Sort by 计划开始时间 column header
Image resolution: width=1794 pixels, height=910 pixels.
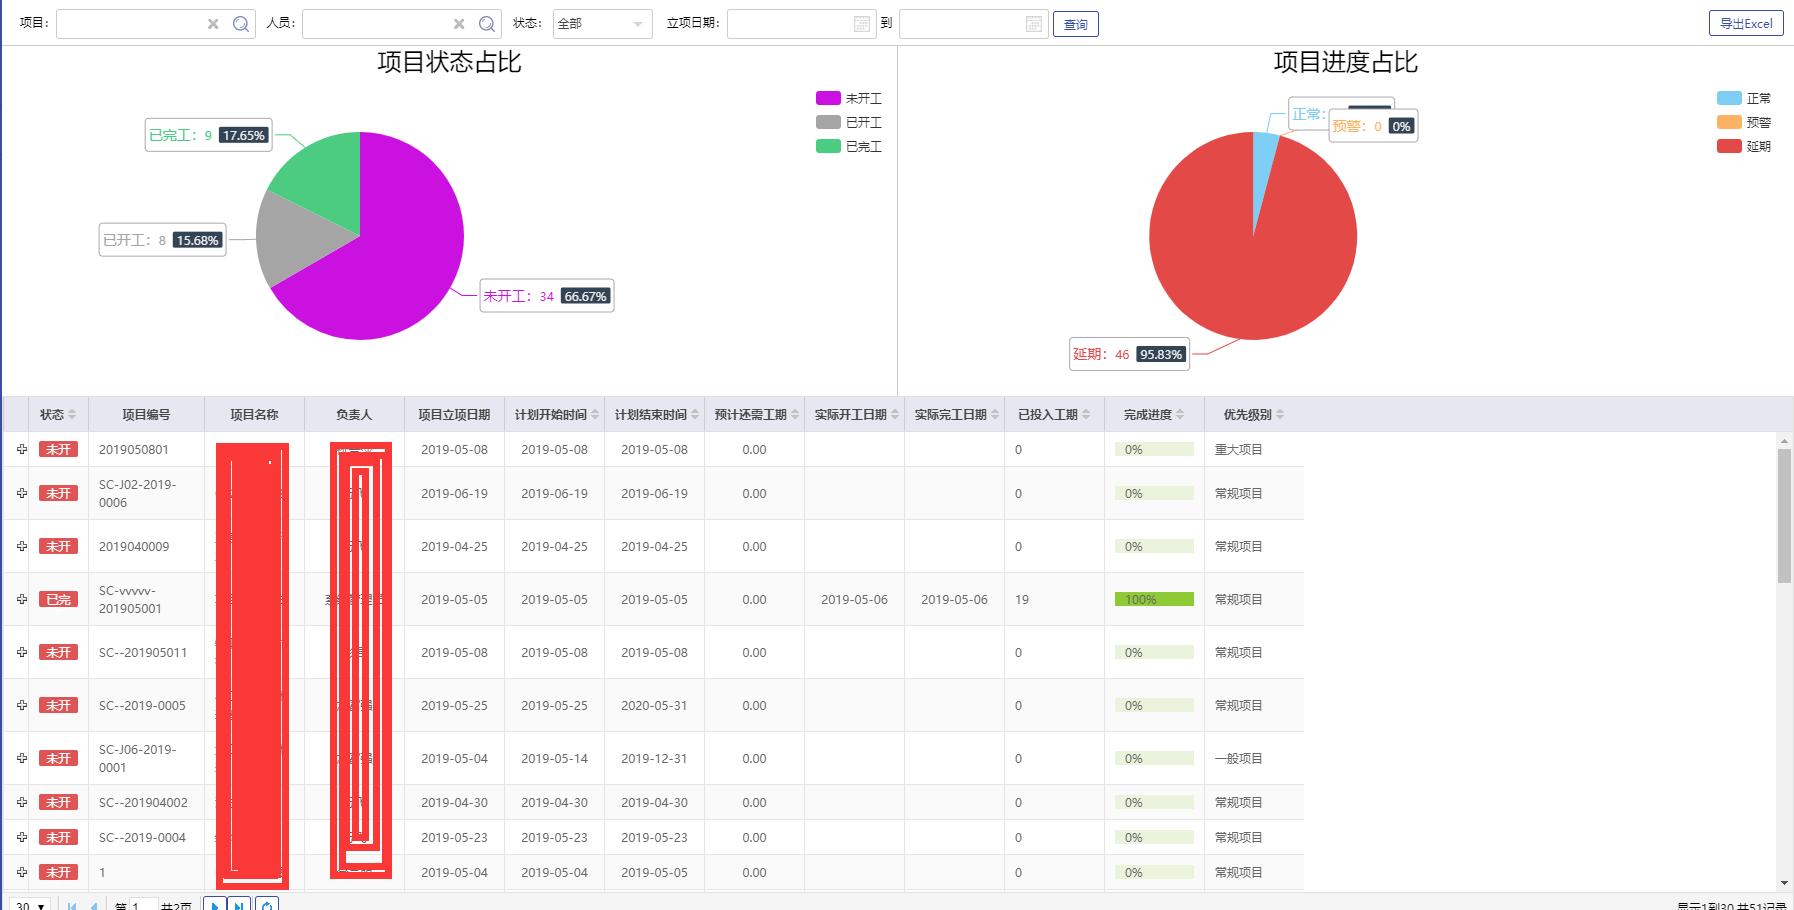(x=554, y=414)
